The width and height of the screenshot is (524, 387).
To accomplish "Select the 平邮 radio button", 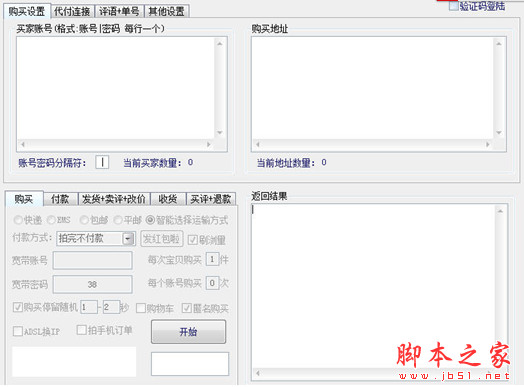I will [x=118, y=220].
